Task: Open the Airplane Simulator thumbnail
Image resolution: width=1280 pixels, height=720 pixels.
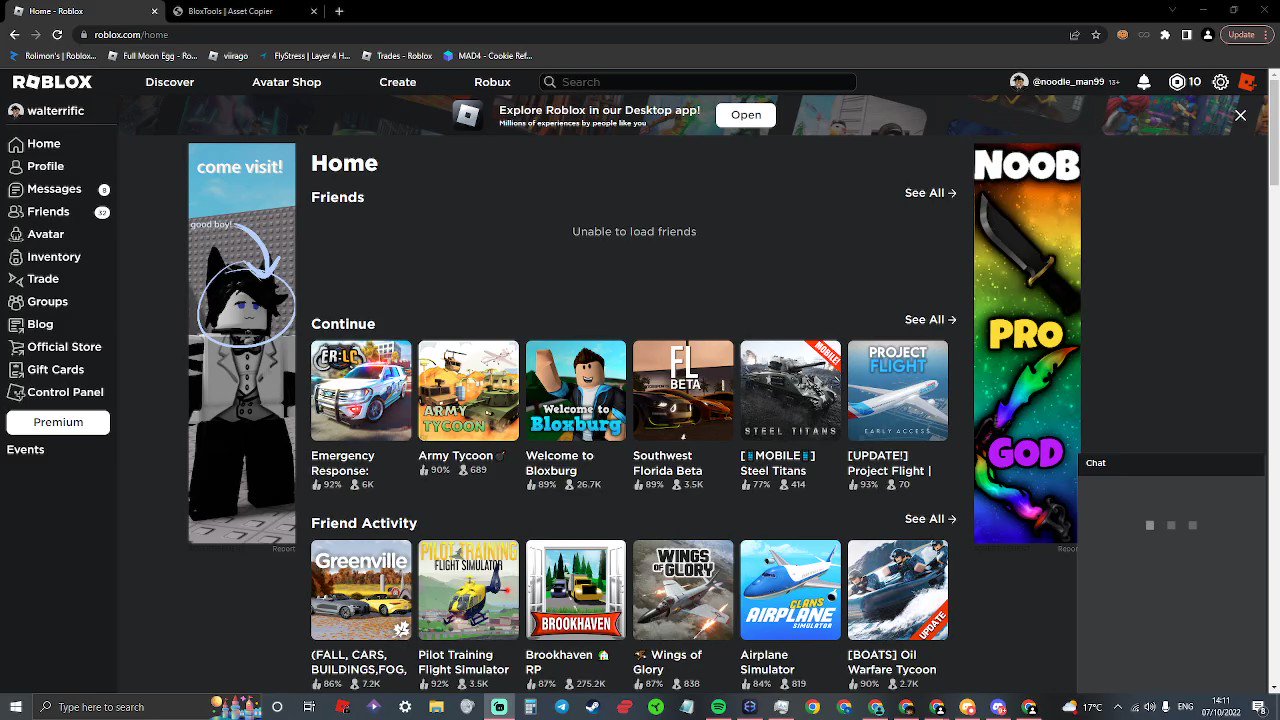Action: (791, 590)
